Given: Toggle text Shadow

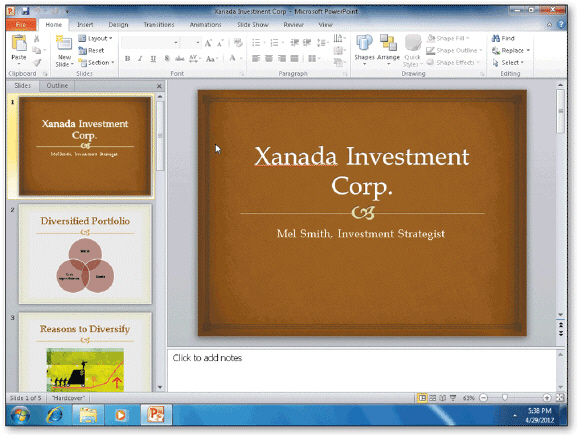Looking at the screenshot, I should (x=167, y=59).
